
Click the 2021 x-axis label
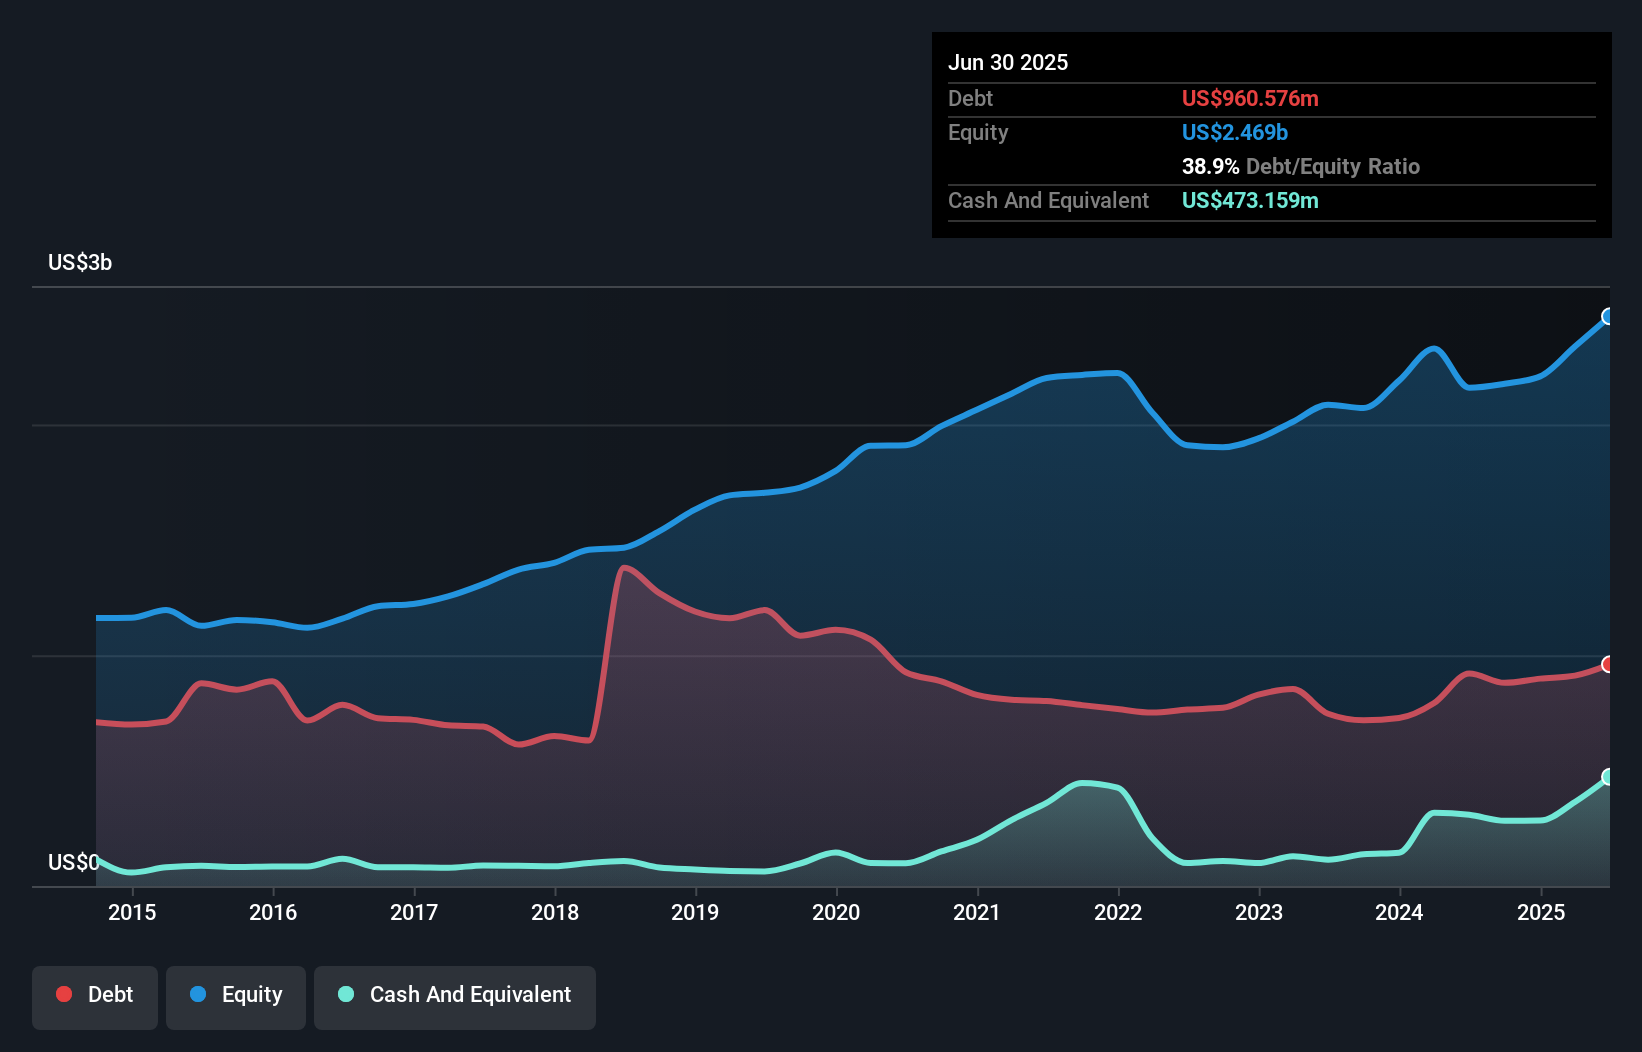(977, 912)
